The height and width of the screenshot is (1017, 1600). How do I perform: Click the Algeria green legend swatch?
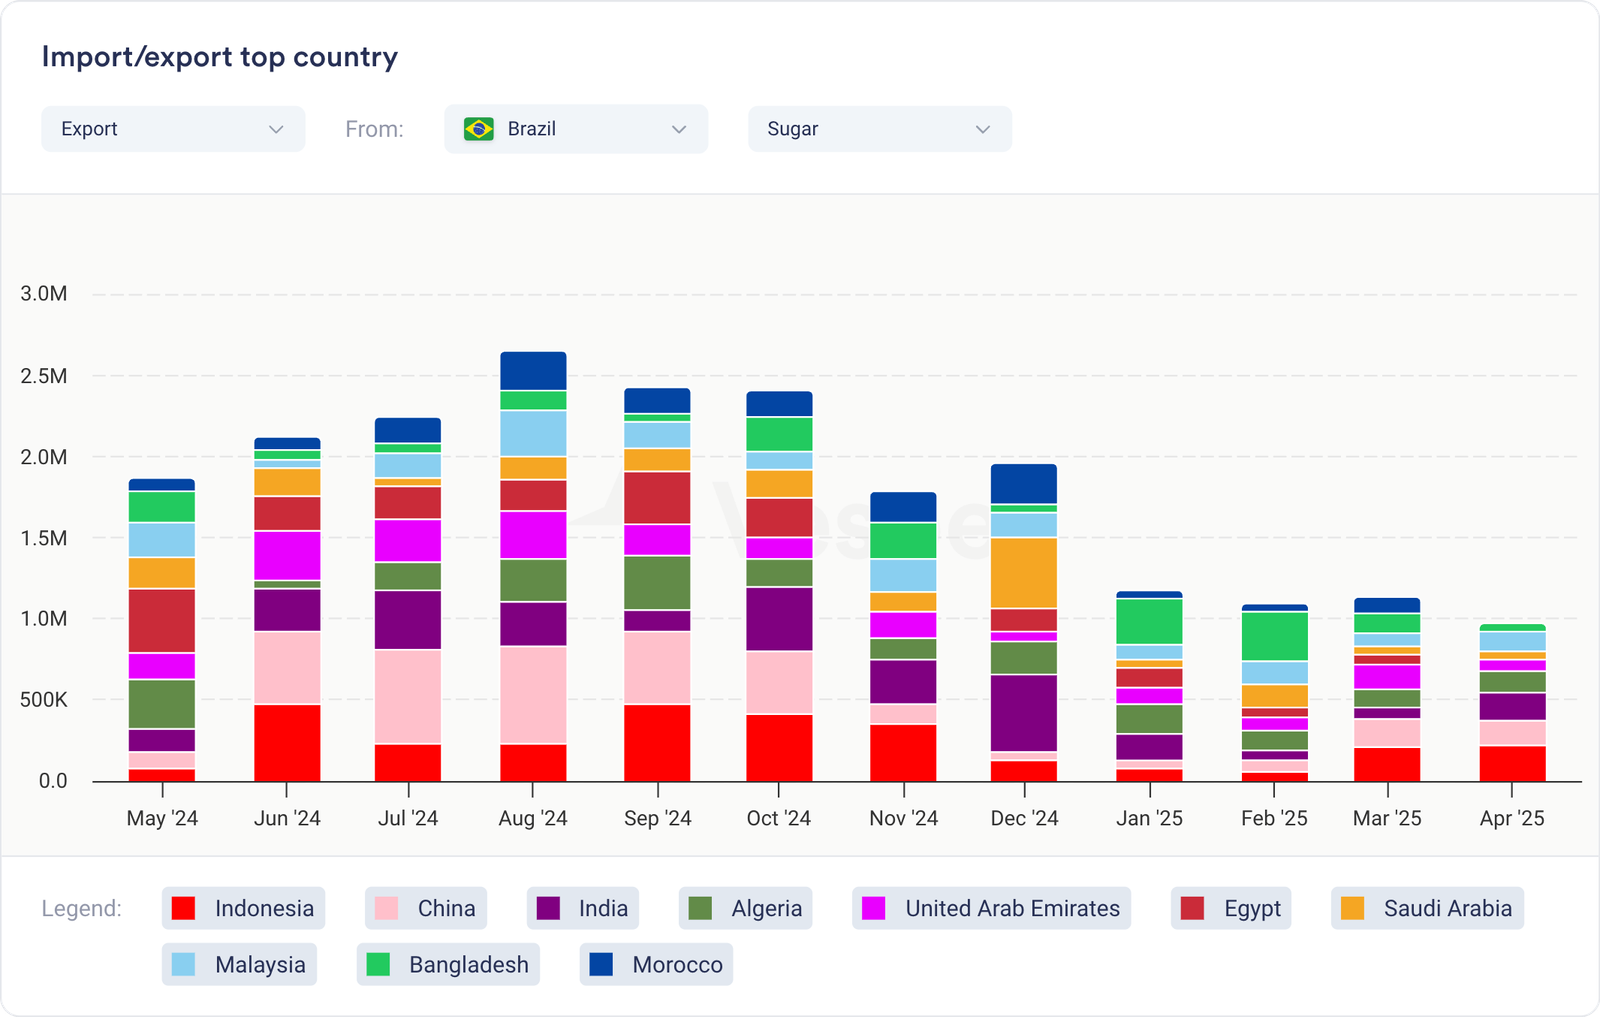tap(700, 908)
